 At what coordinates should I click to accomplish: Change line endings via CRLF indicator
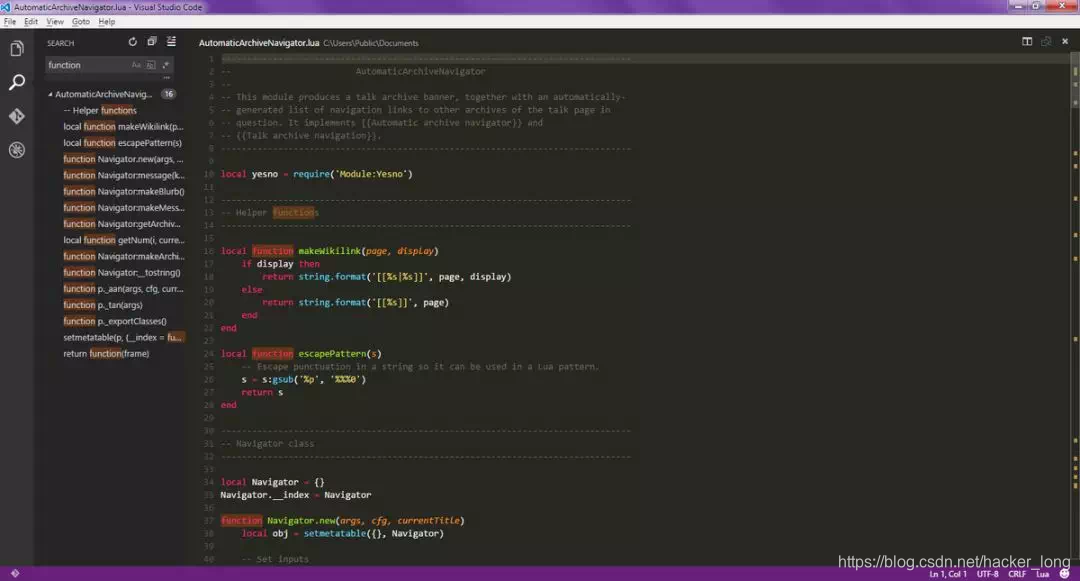[1017, 574]
